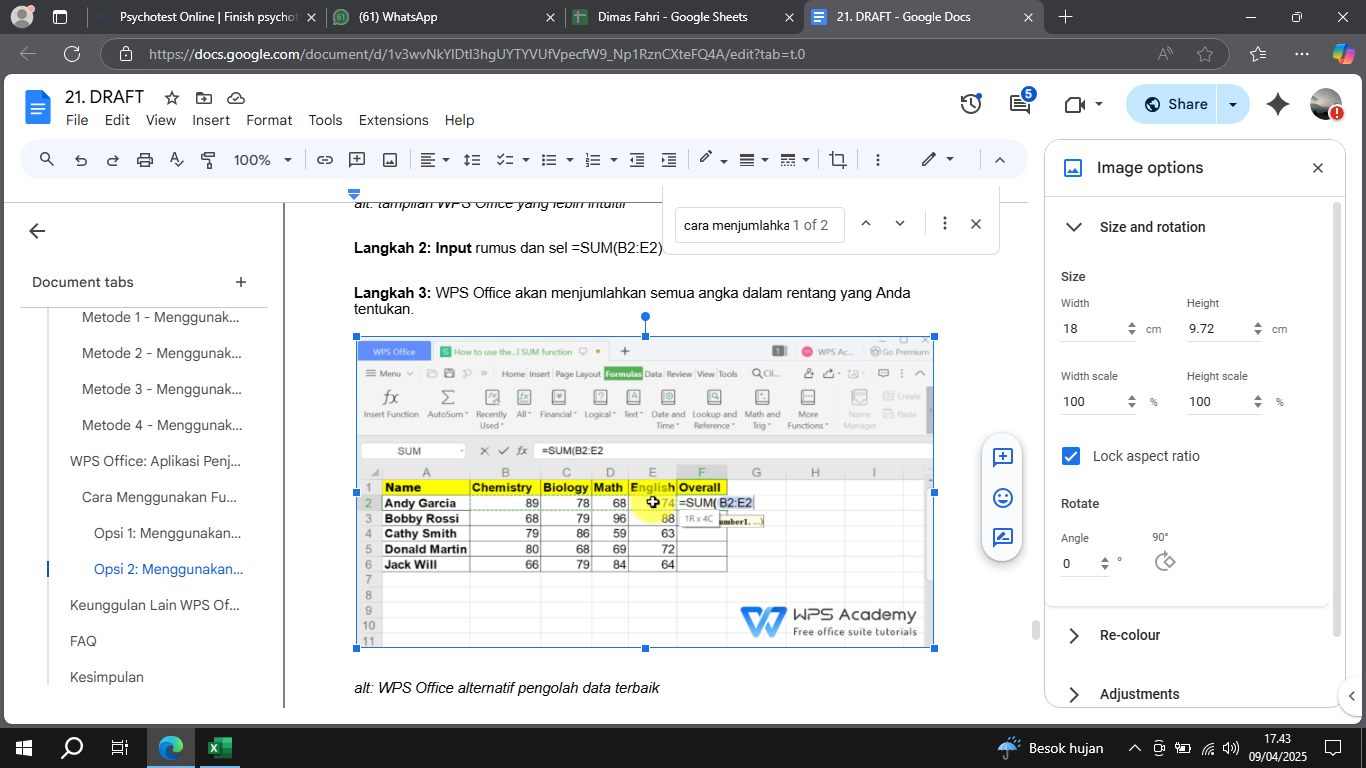Select the Opsi 2 document tab heading
Screen dimensions: 1366x768
[168, 569]
